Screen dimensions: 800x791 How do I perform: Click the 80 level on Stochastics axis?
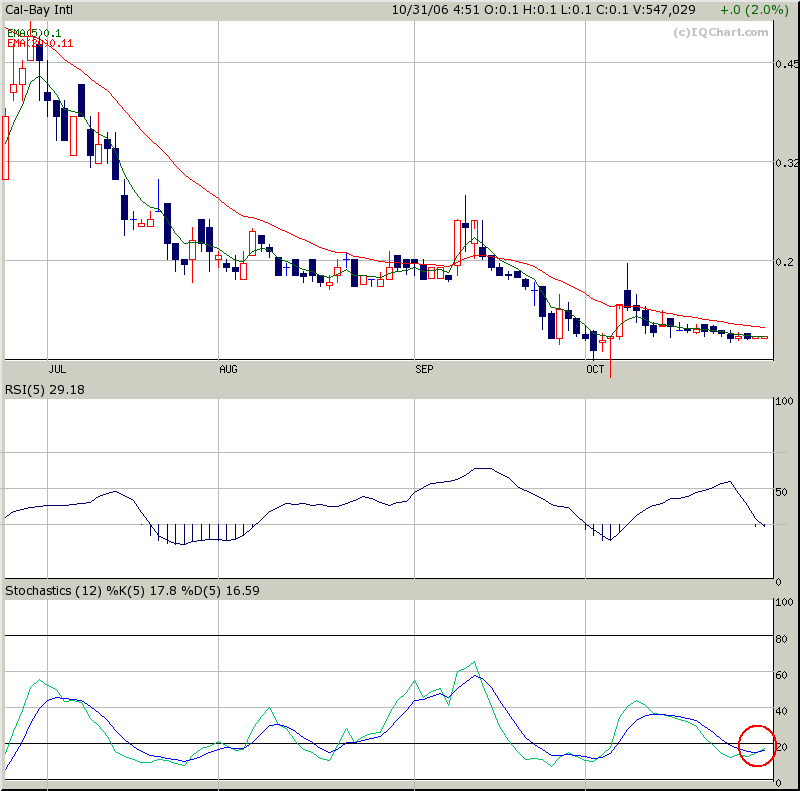click(x=783, y=638)
